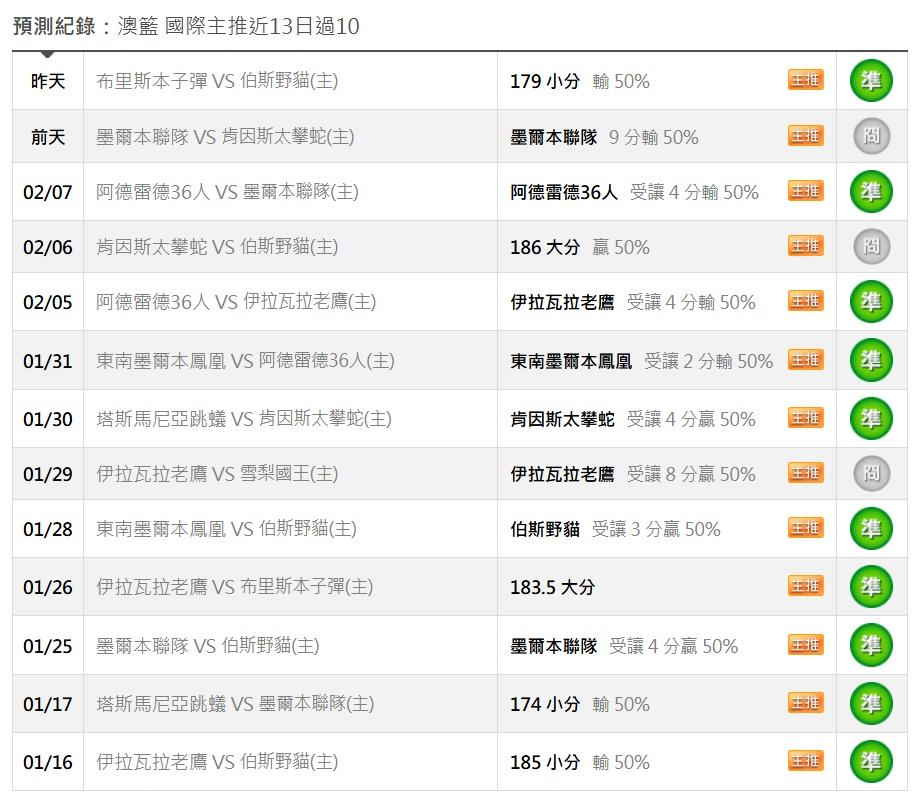Click the green 準 icon in the 01/28 row
The image size is (917, 793).
(871, 529)
